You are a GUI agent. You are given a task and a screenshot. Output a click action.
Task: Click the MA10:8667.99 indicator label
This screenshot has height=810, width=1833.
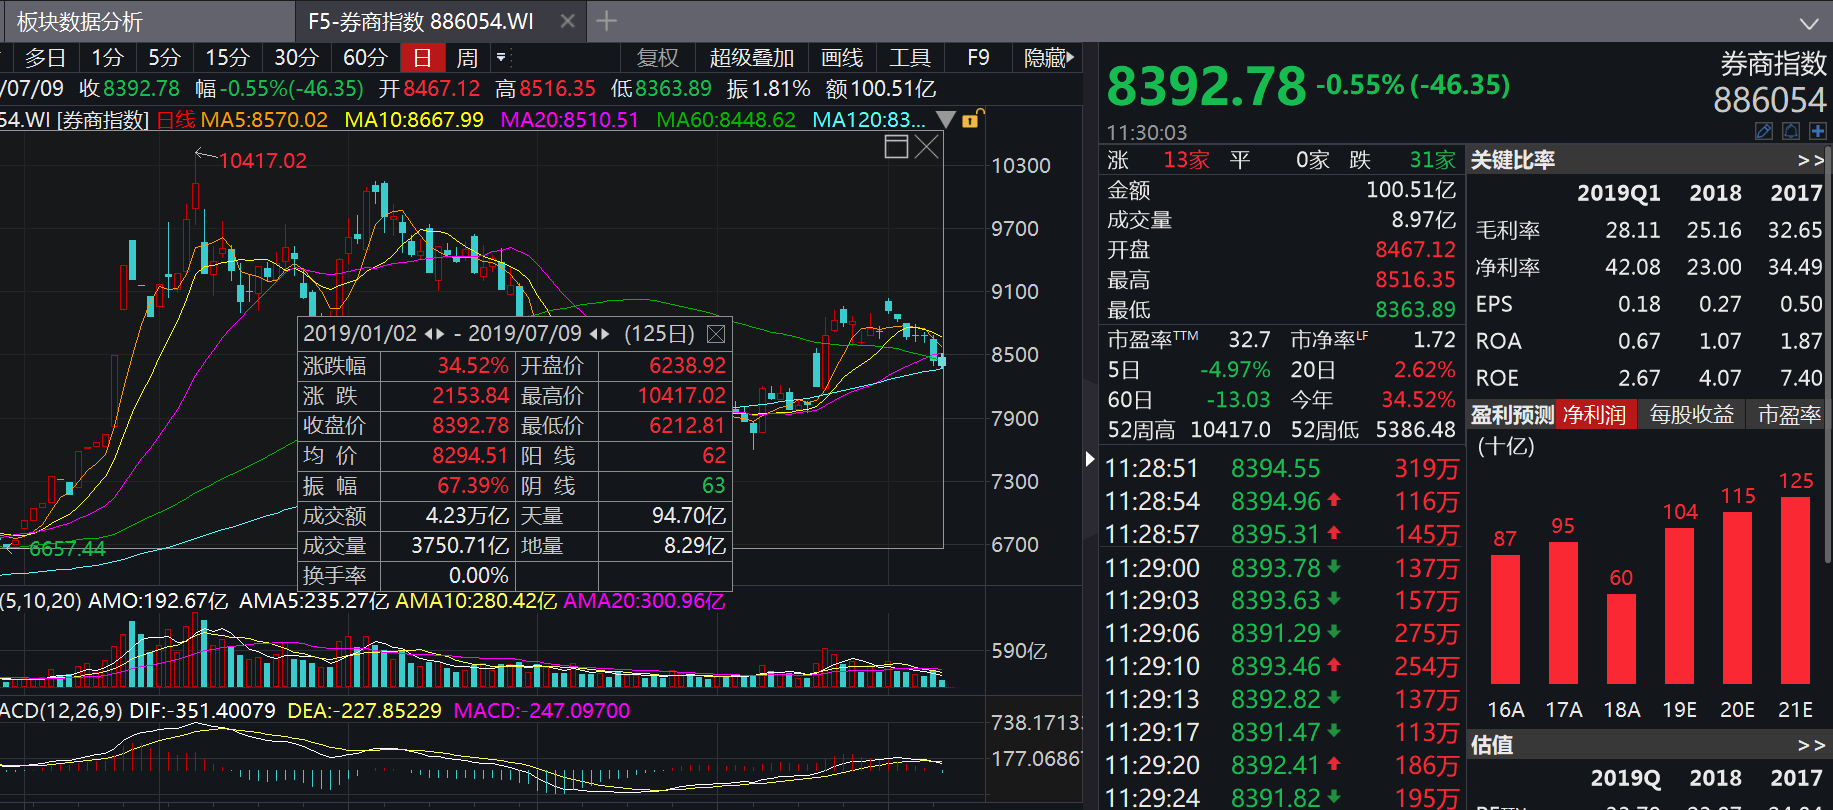click(414, 120)
